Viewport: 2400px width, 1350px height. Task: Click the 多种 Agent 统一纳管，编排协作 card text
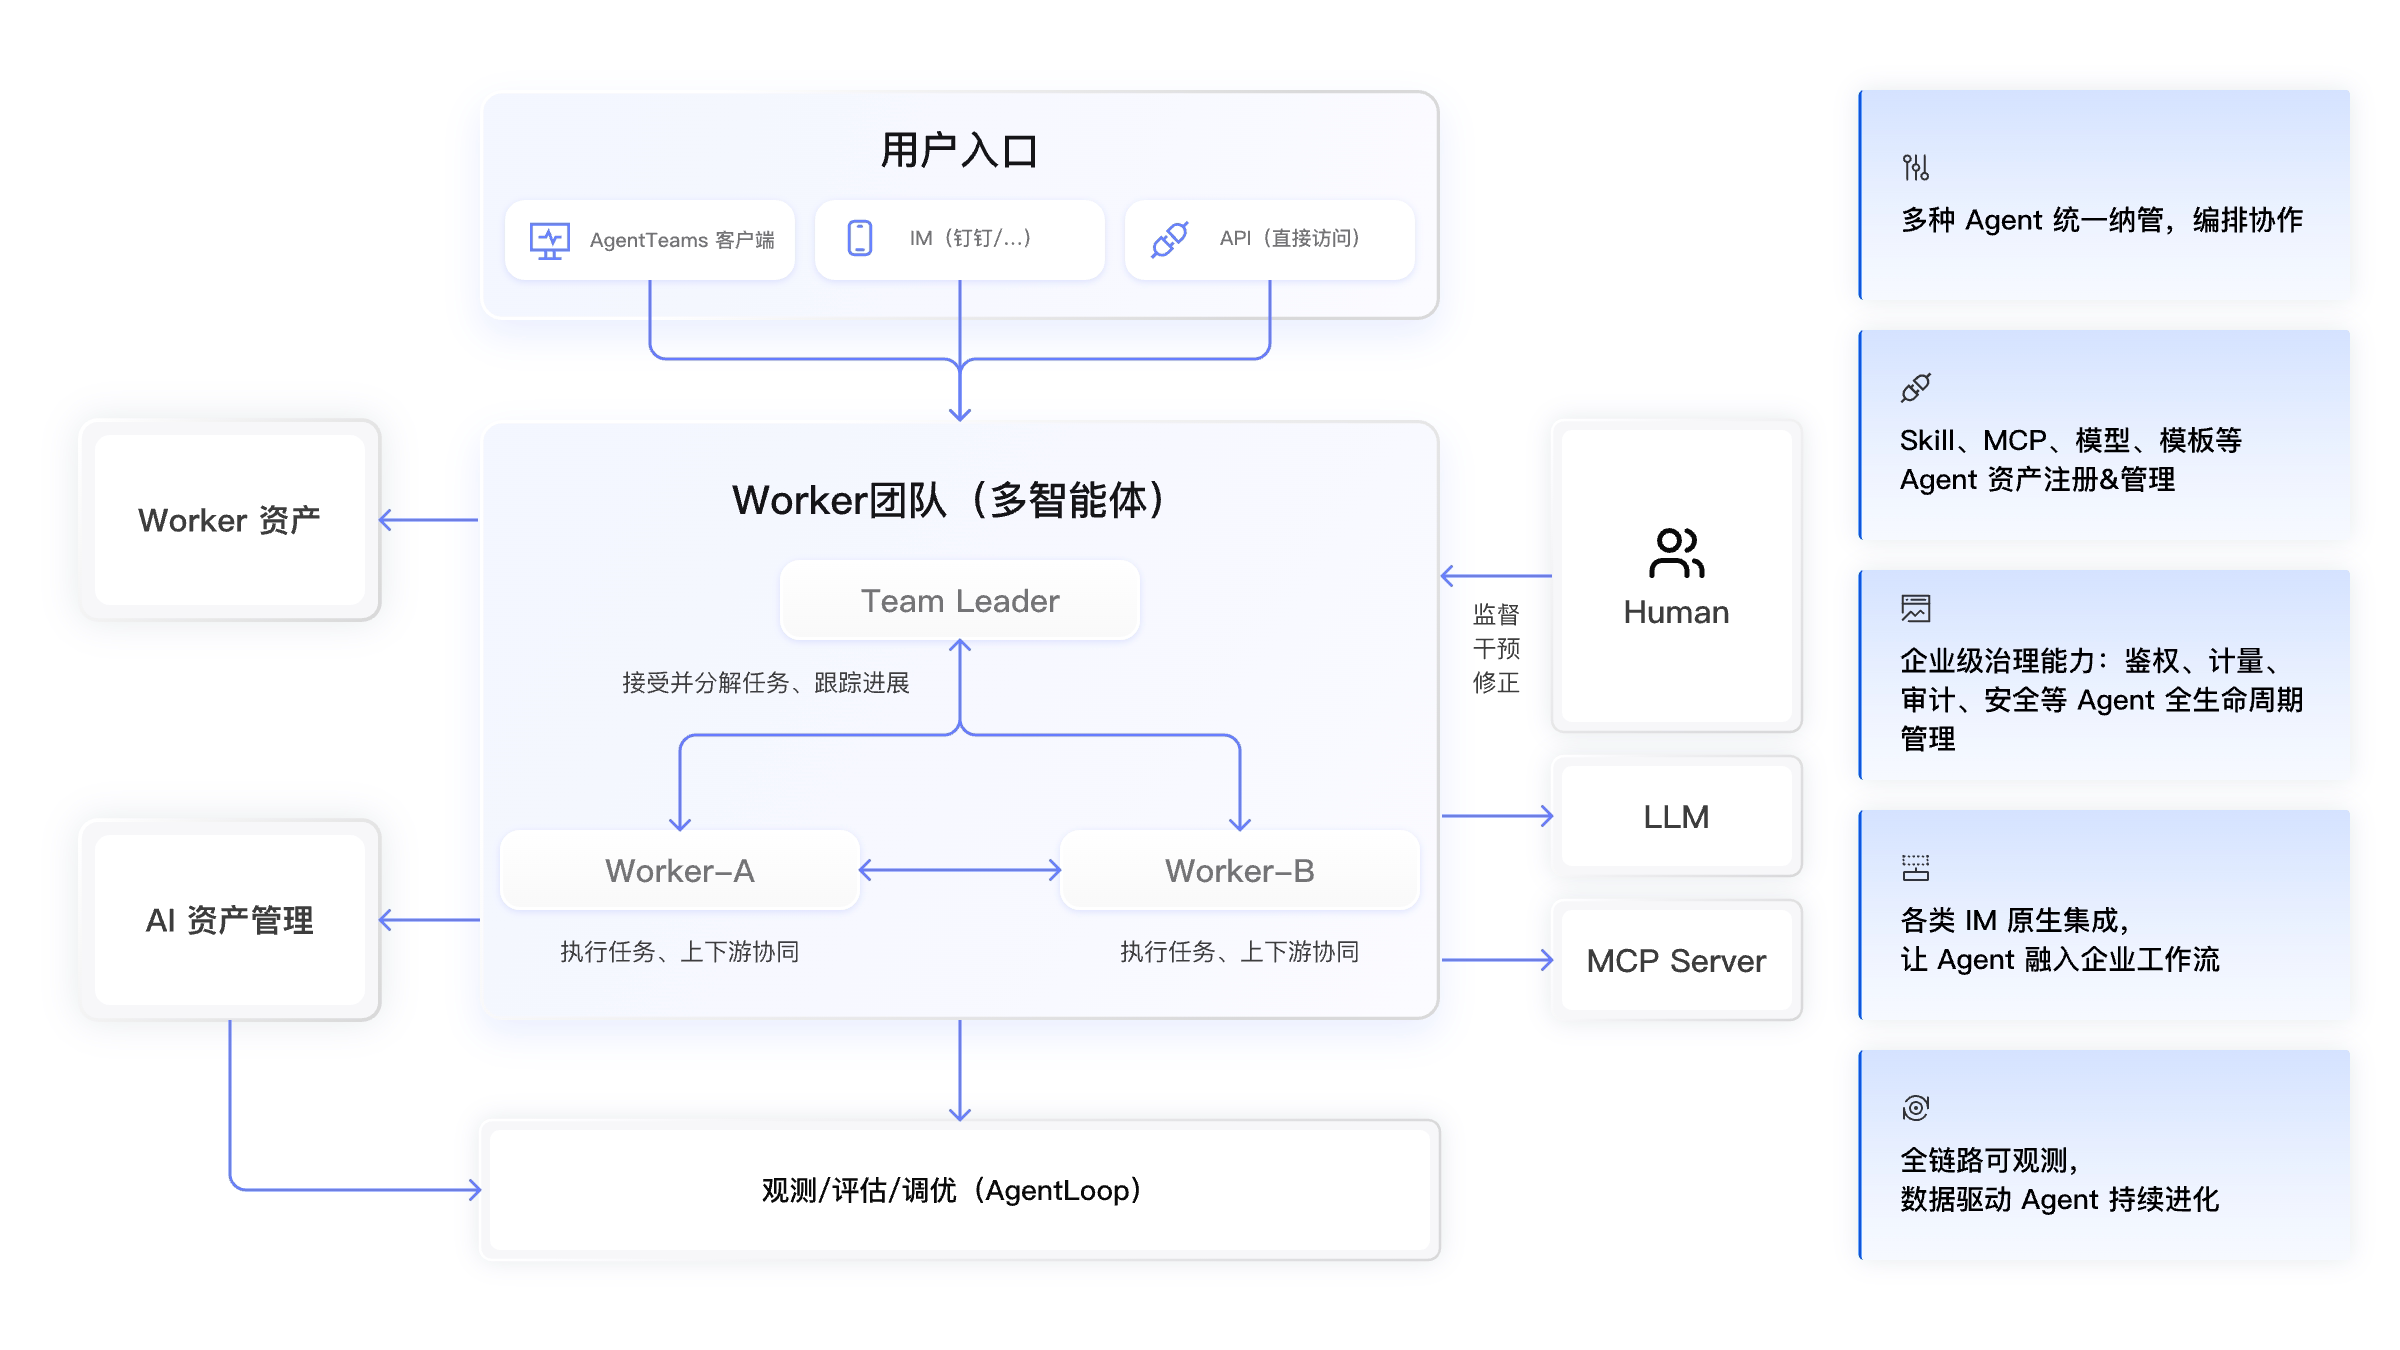click(2102, 220)
